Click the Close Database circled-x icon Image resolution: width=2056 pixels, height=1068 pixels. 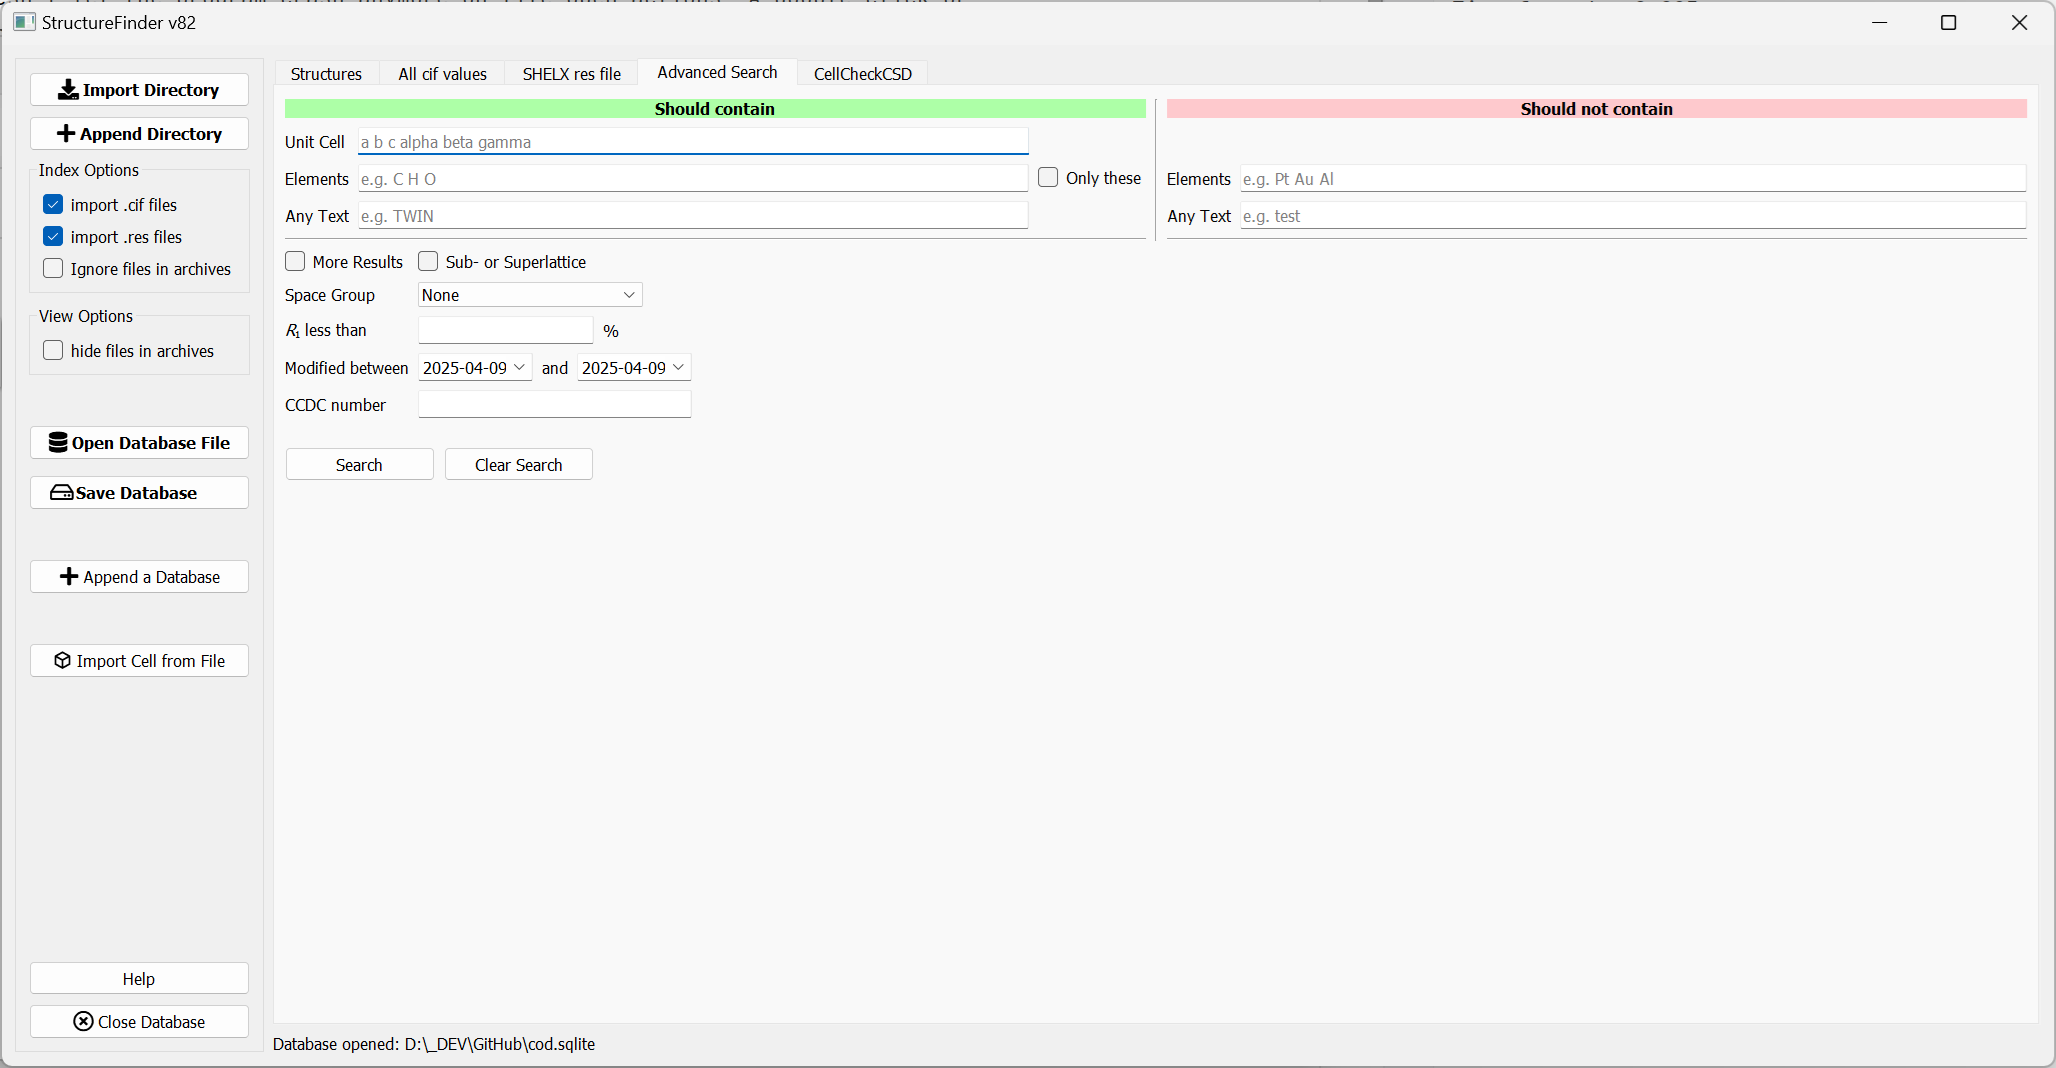[83, 1022]
